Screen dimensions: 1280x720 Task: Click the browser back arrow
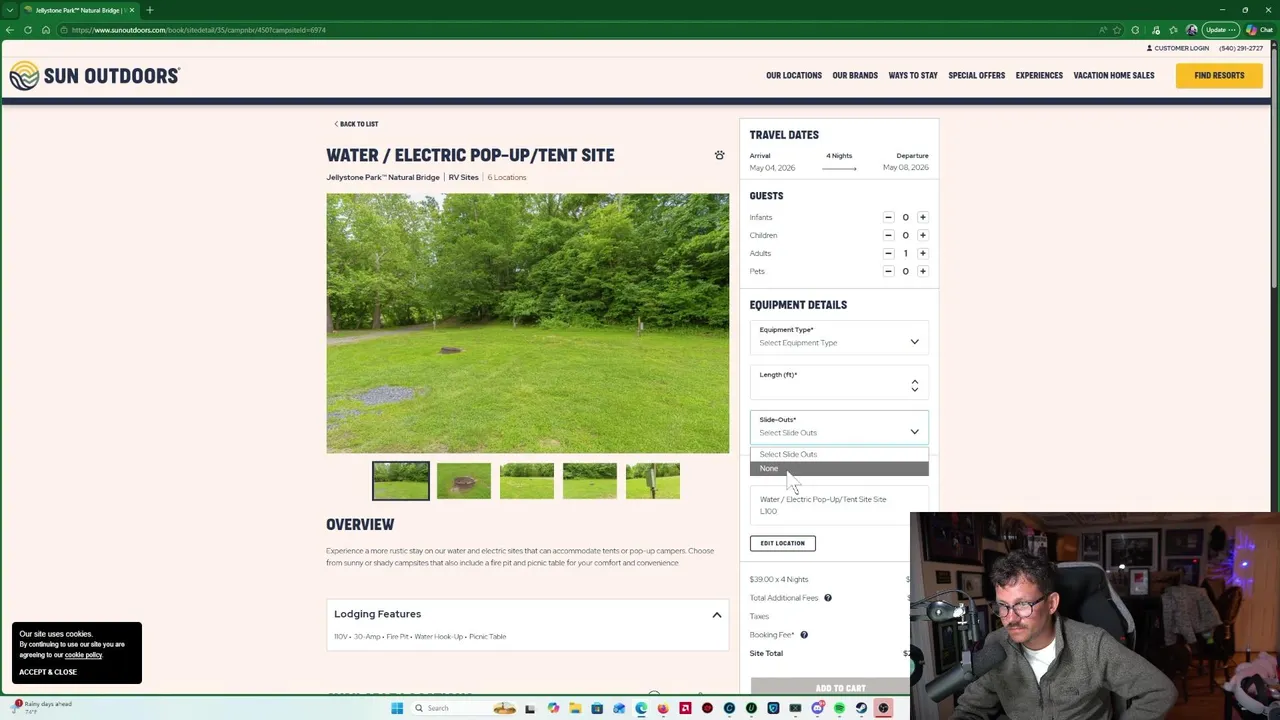coord(10,30)
